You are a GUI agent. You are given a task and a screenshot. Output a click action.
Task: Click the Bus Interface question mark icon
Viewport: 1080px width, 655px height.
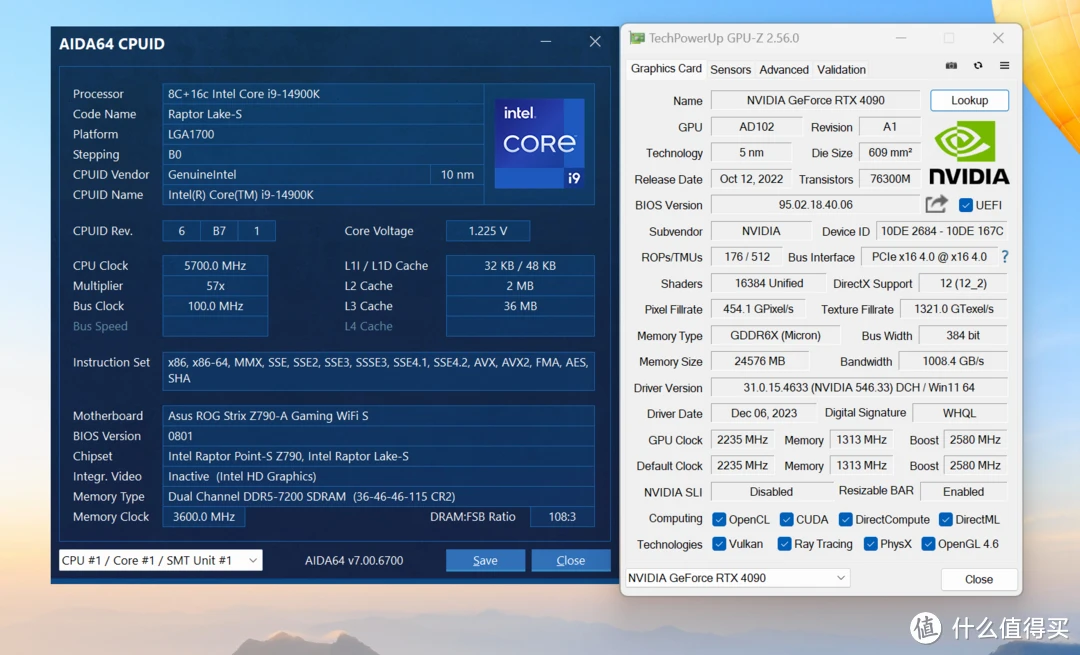point(1004,257)
